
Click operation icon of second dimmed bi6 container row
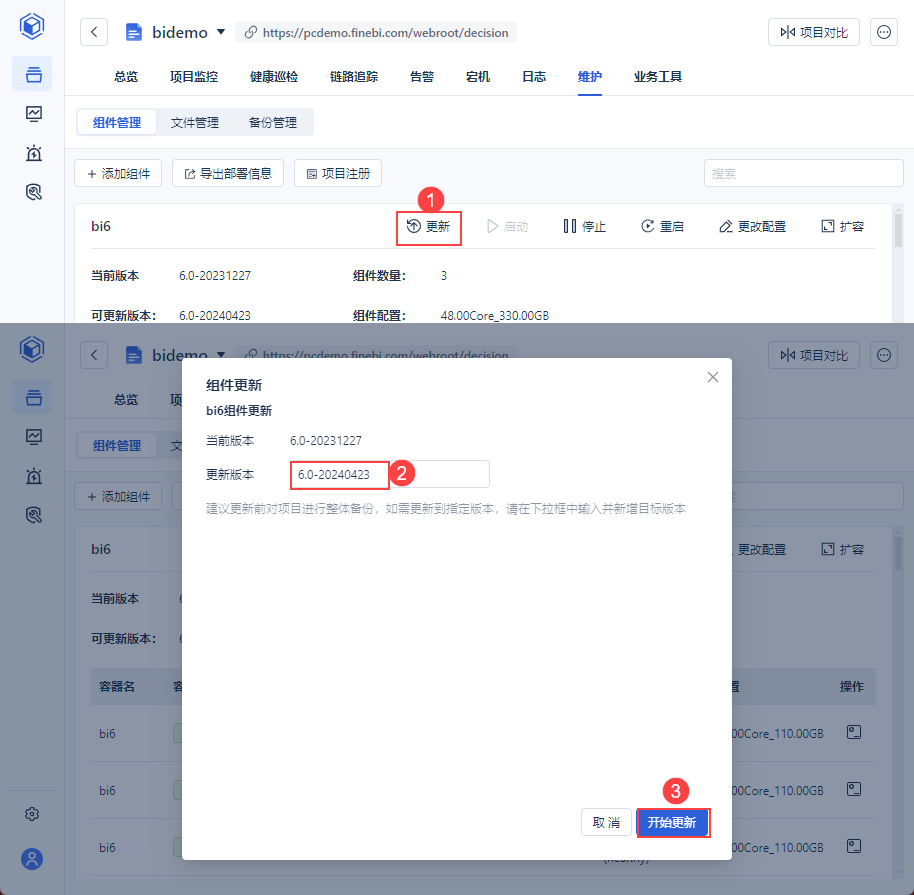[x=853, y=789]
